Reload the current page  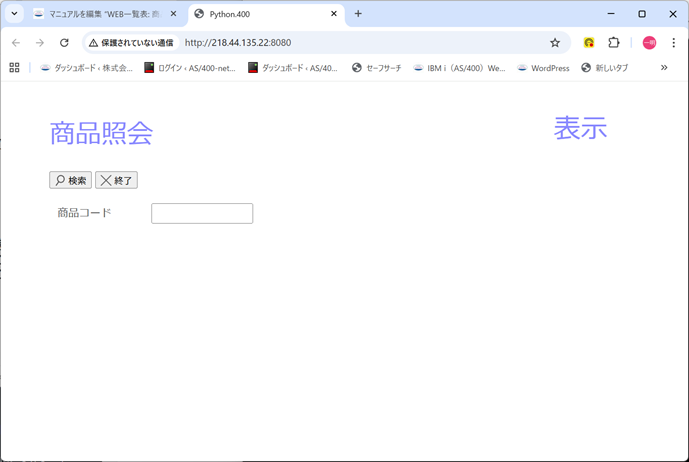point(64,43)
